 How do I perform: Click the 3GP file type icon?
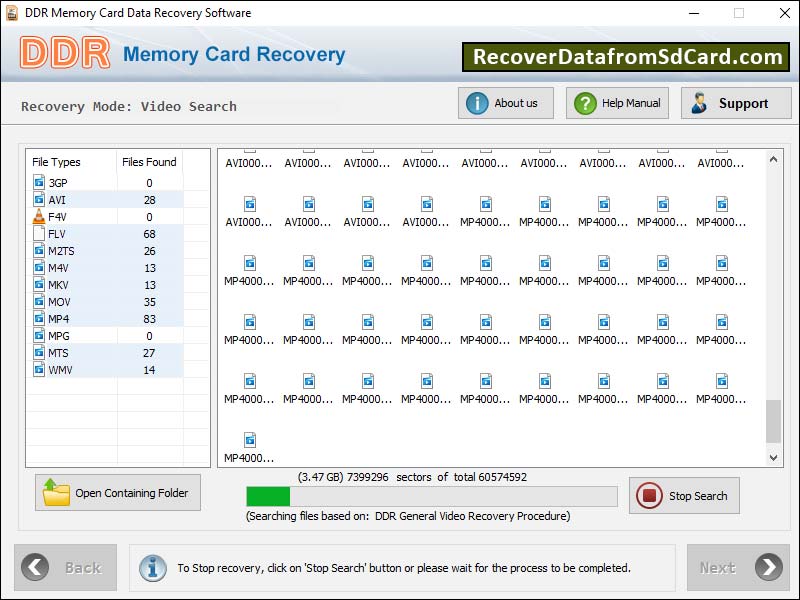[x=39, y=182]
